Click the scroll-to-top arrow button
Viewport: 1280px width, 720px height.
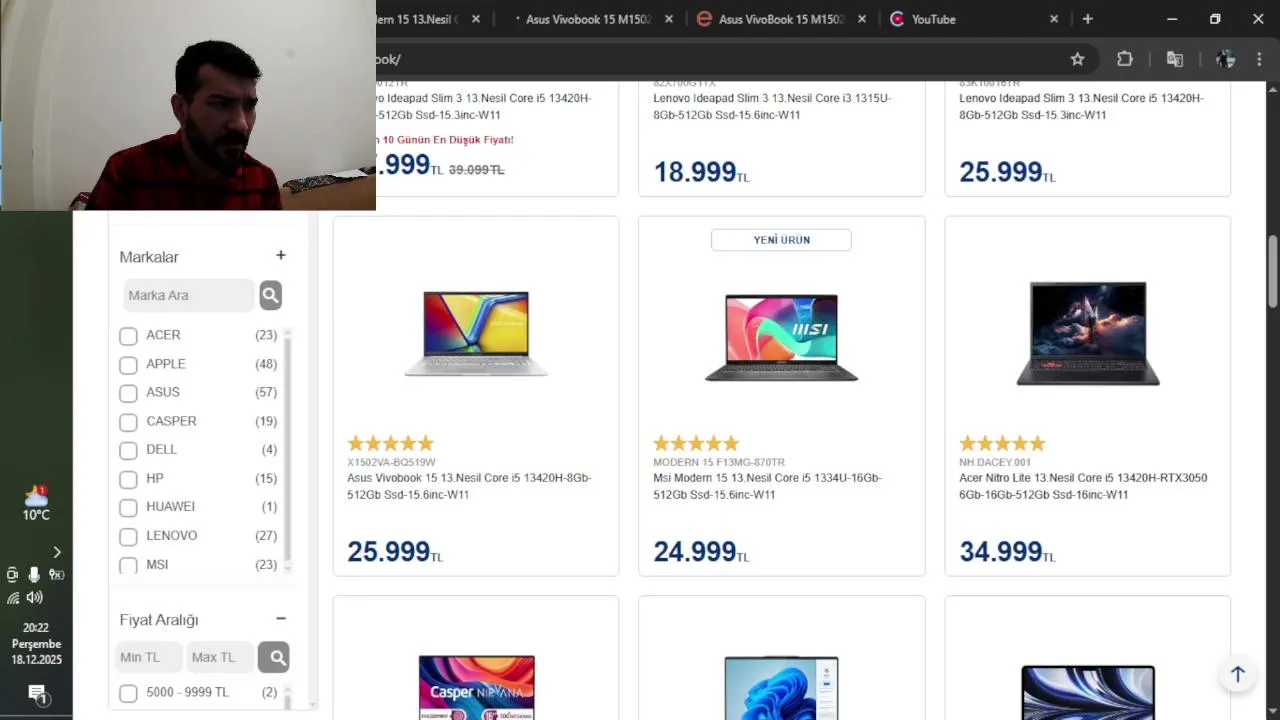point(1237,674)
